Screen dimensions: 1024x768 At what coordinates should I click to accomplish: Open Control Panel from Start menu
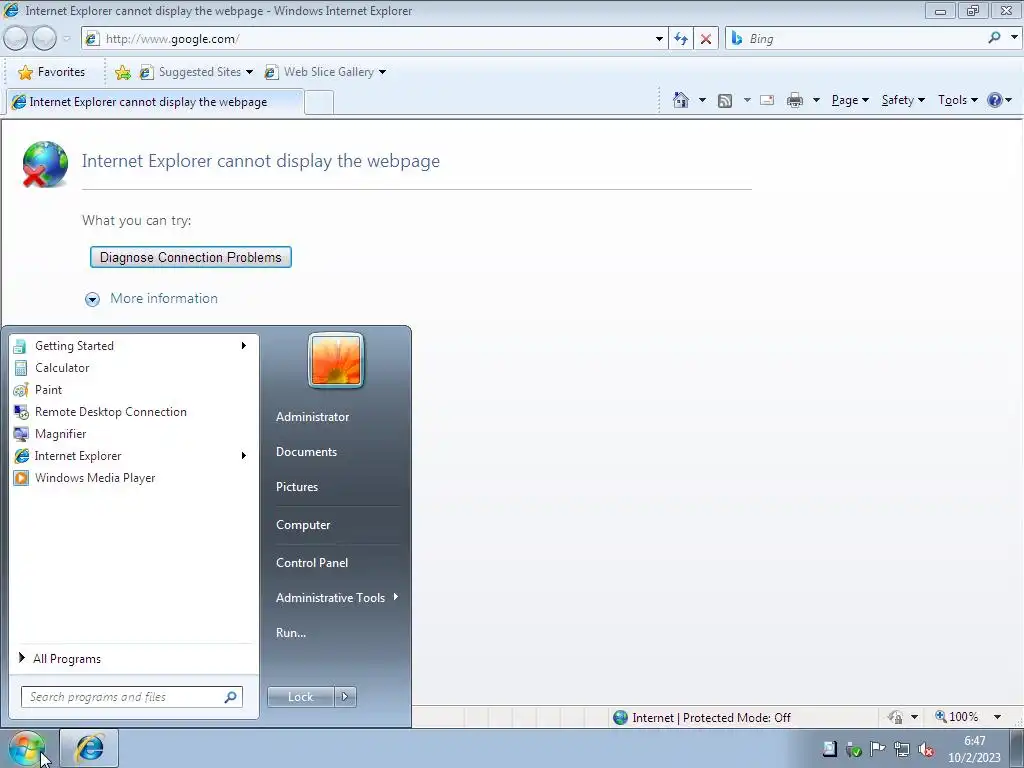312,563
